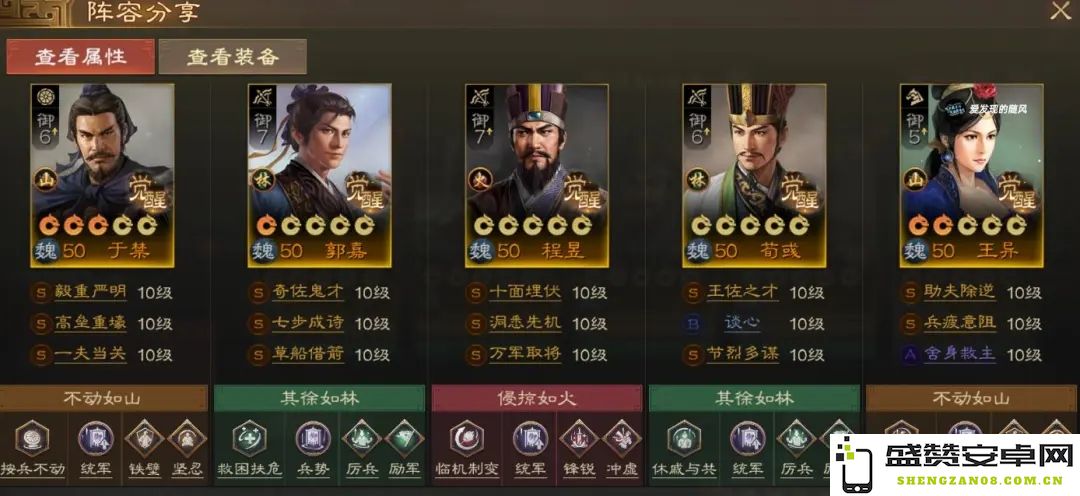Close the 阵容分享 panel
Image resolution: width=1080 pixels, height=496 pixels.
[x=1060, y=11]
